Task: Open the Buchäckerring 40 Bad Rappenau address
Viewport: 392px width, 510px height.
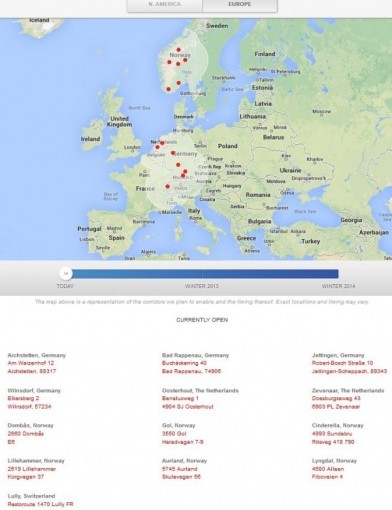Action: [x=191, y=367]
